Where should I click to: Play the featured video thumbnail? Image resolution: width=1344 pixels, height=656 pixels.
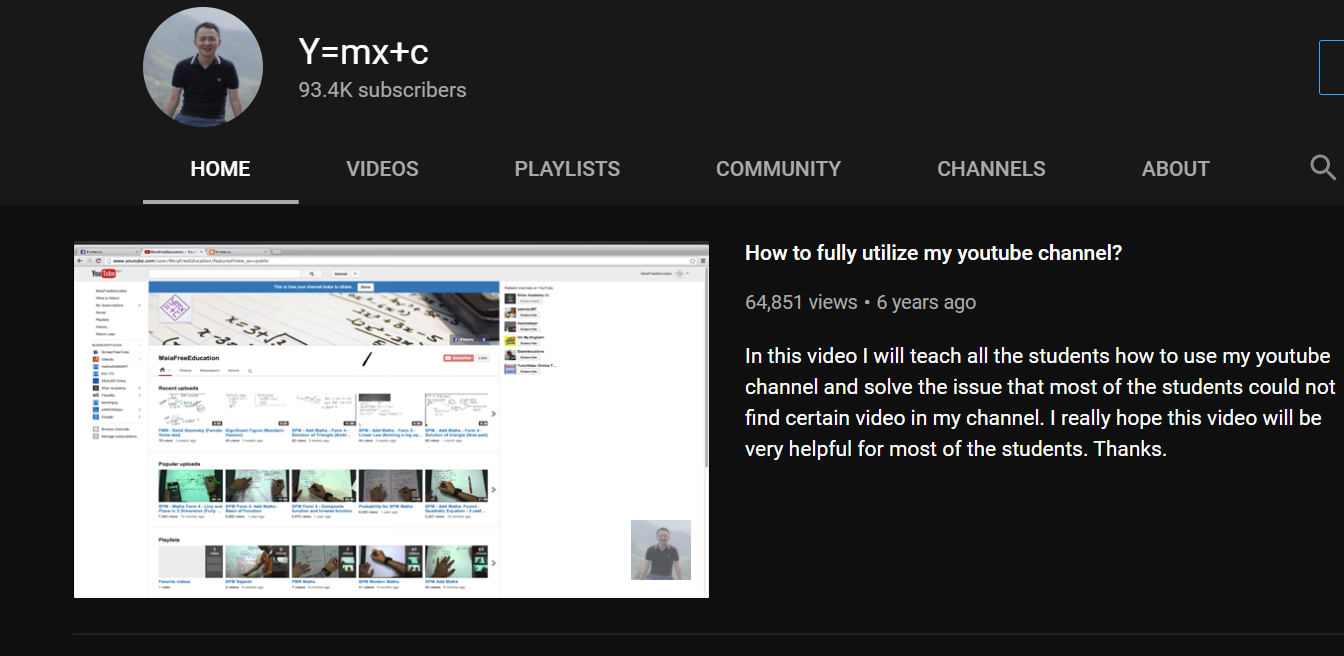pos(391,420)
